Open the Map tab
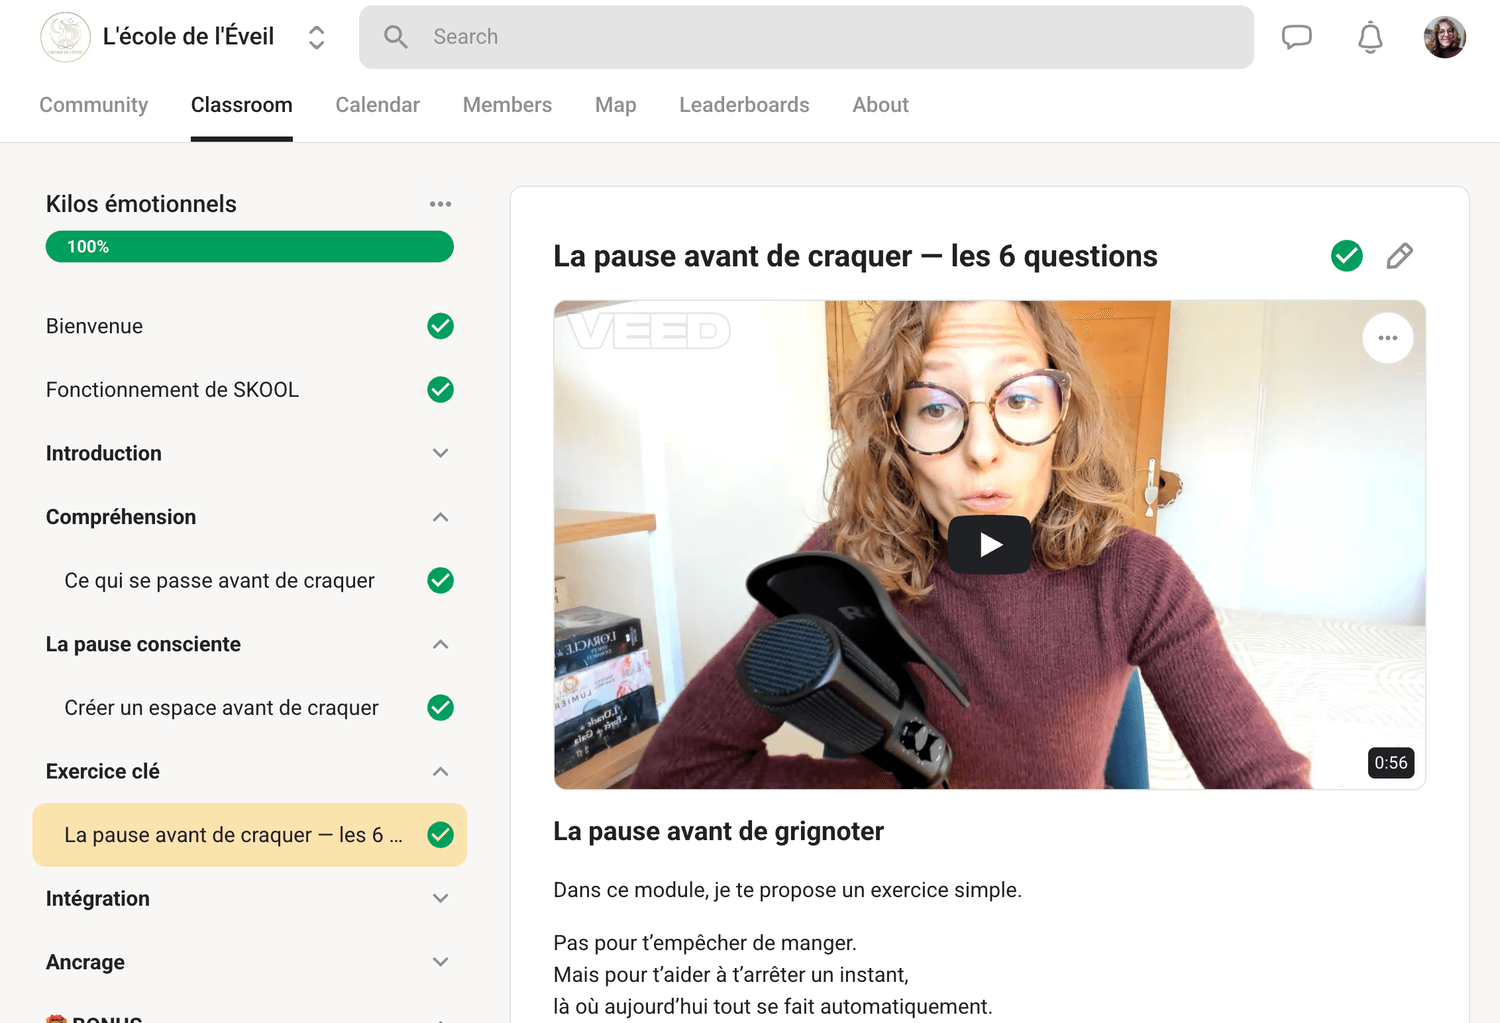Image resolution: width=1500 pixels, height=1023 pixels. pyautogui.click(x=615, y=105)
